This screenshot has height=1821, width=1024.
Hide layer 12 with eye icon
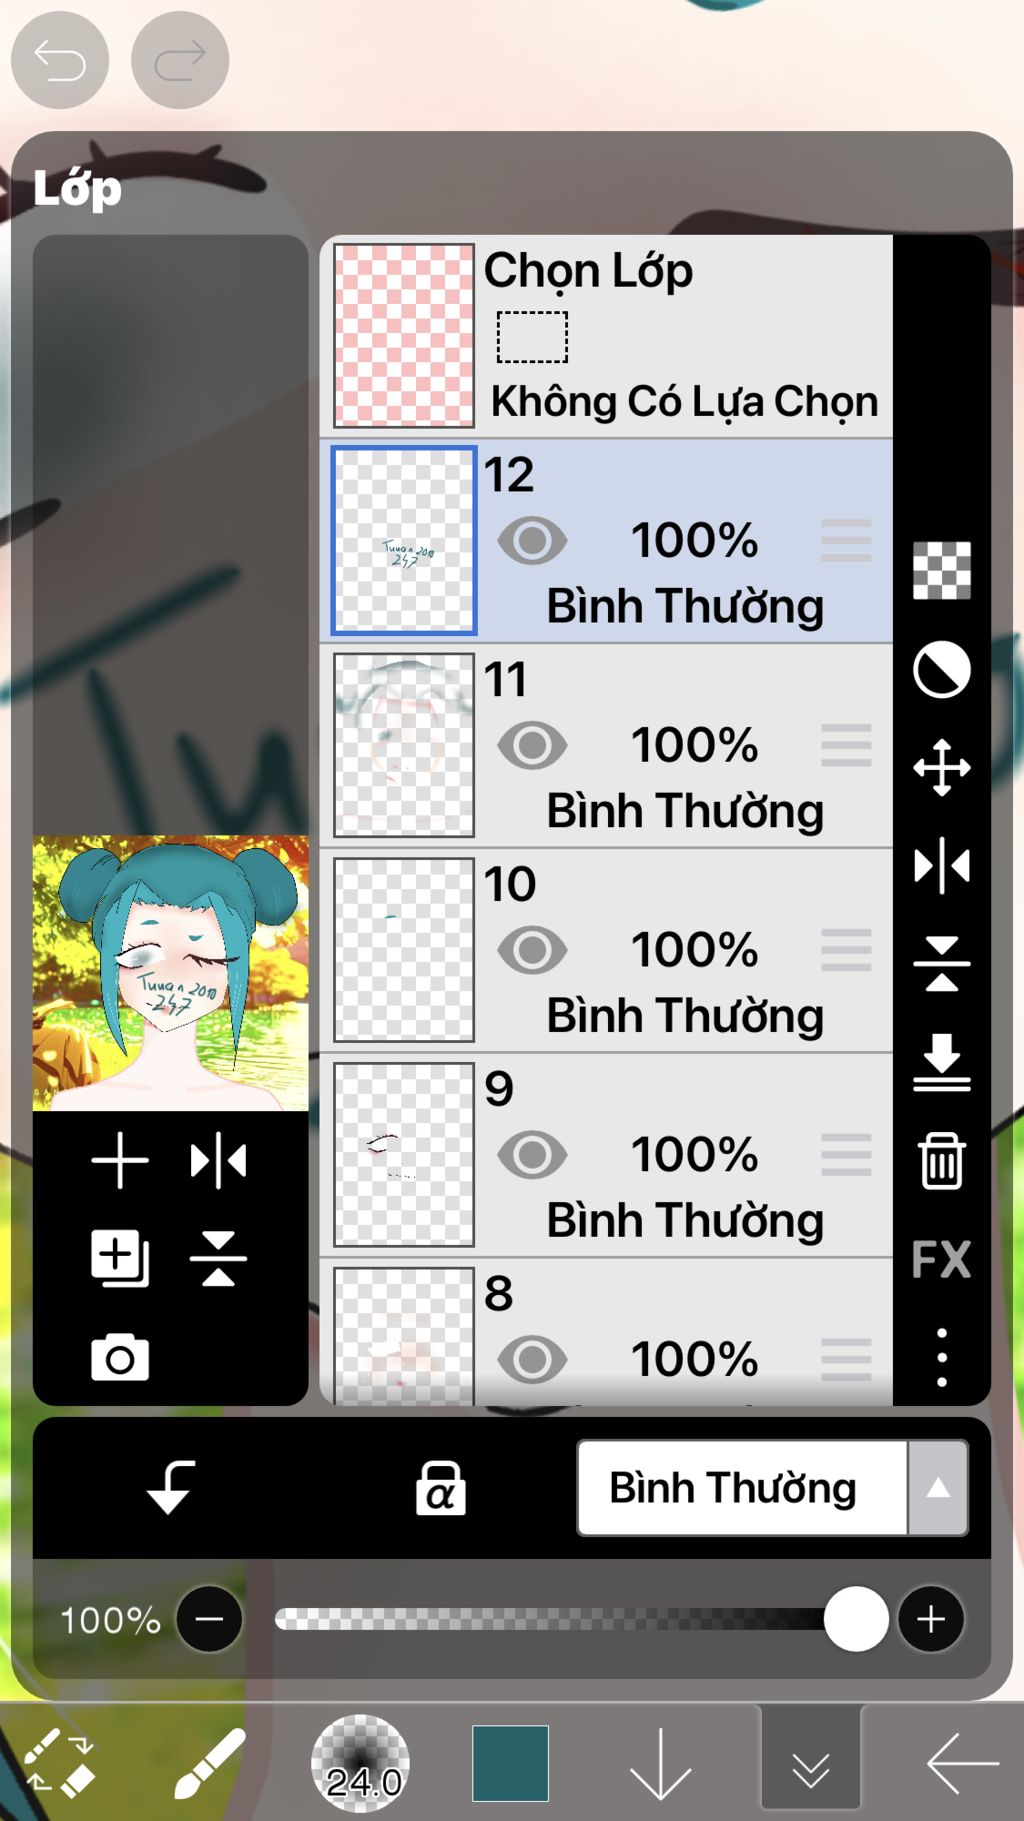pyautogui.click(x=532, y=541)
